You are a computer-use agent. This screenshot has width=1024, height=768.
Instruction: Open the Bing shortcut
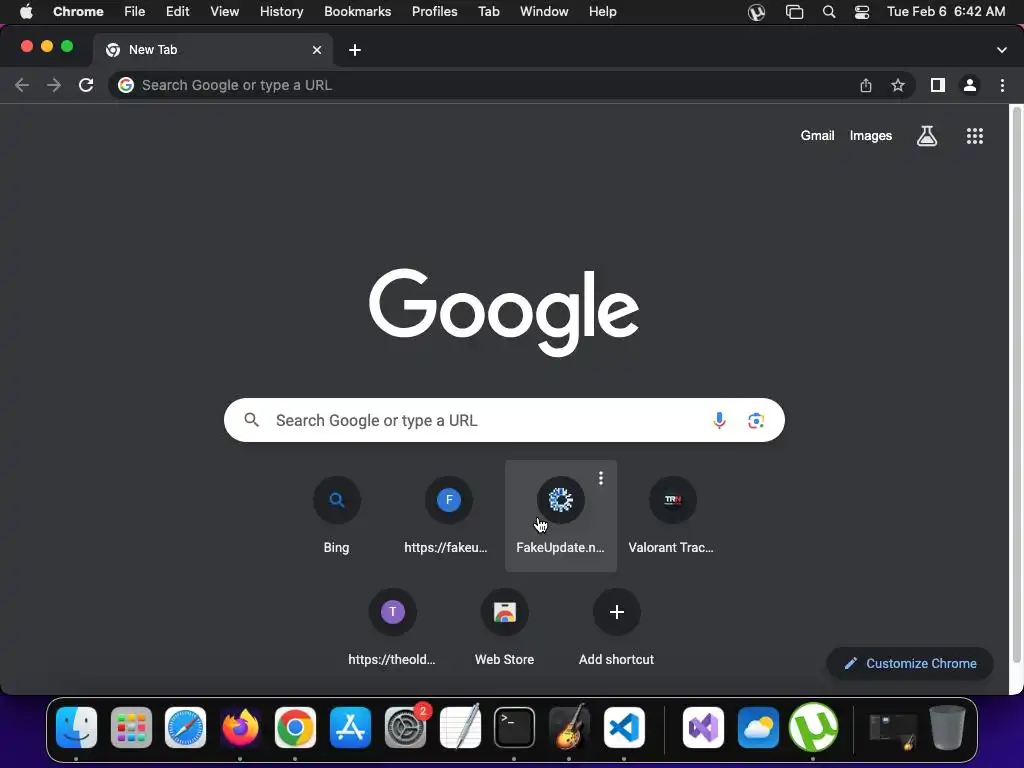(x=336, y=516)
